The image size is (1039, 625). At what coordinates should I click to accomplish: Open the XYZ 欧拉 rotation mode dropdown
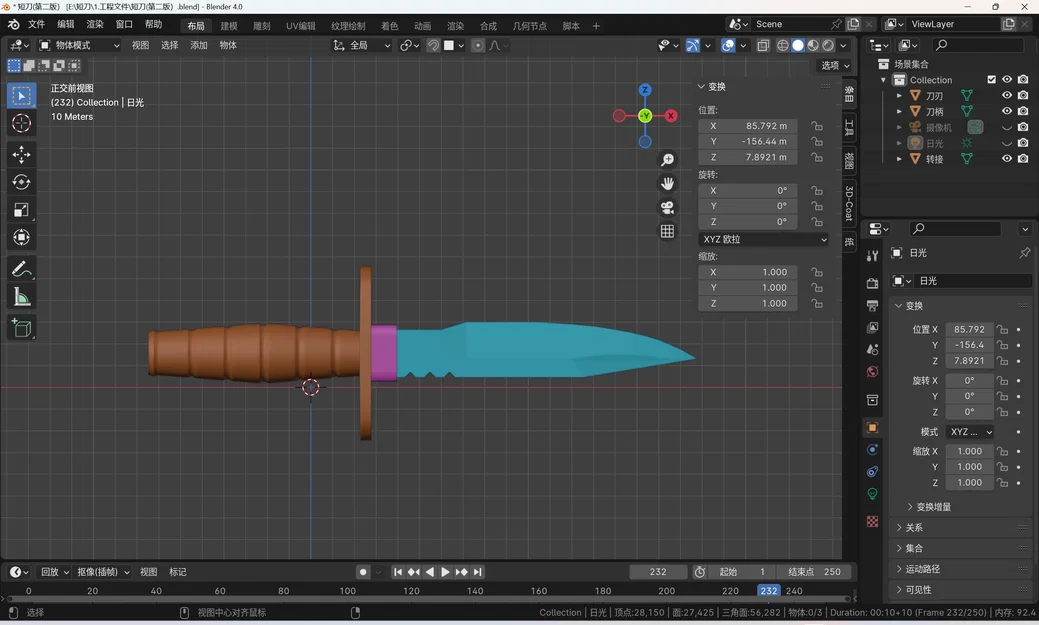(763, 239)
